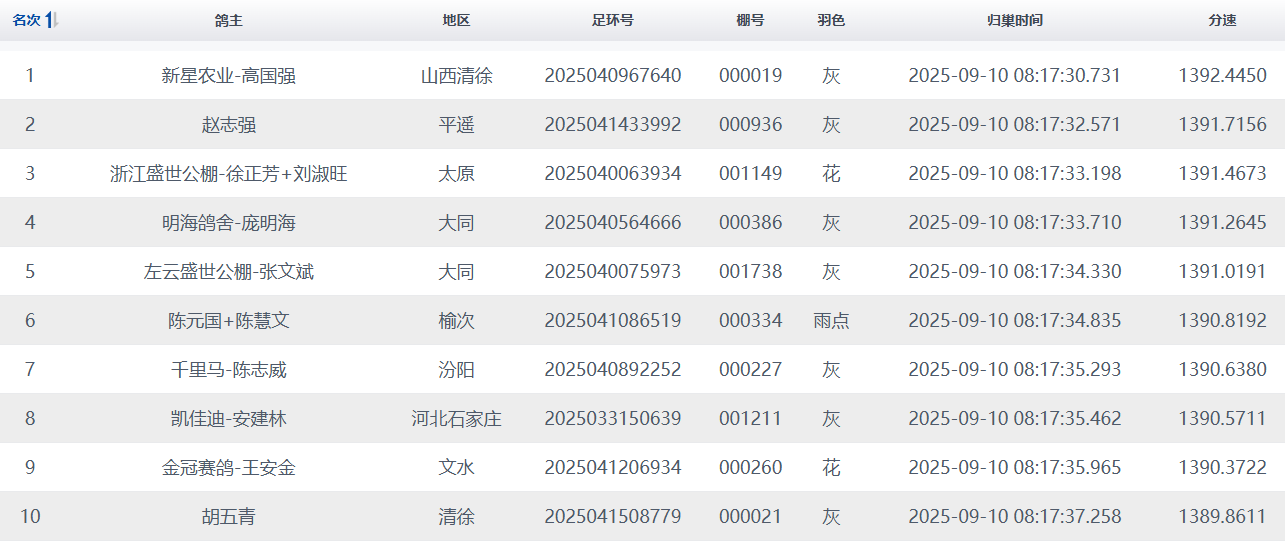Click region 河北石家庄 in row 8
This screenshot has height=541, width=1285.
click(456, 419)
